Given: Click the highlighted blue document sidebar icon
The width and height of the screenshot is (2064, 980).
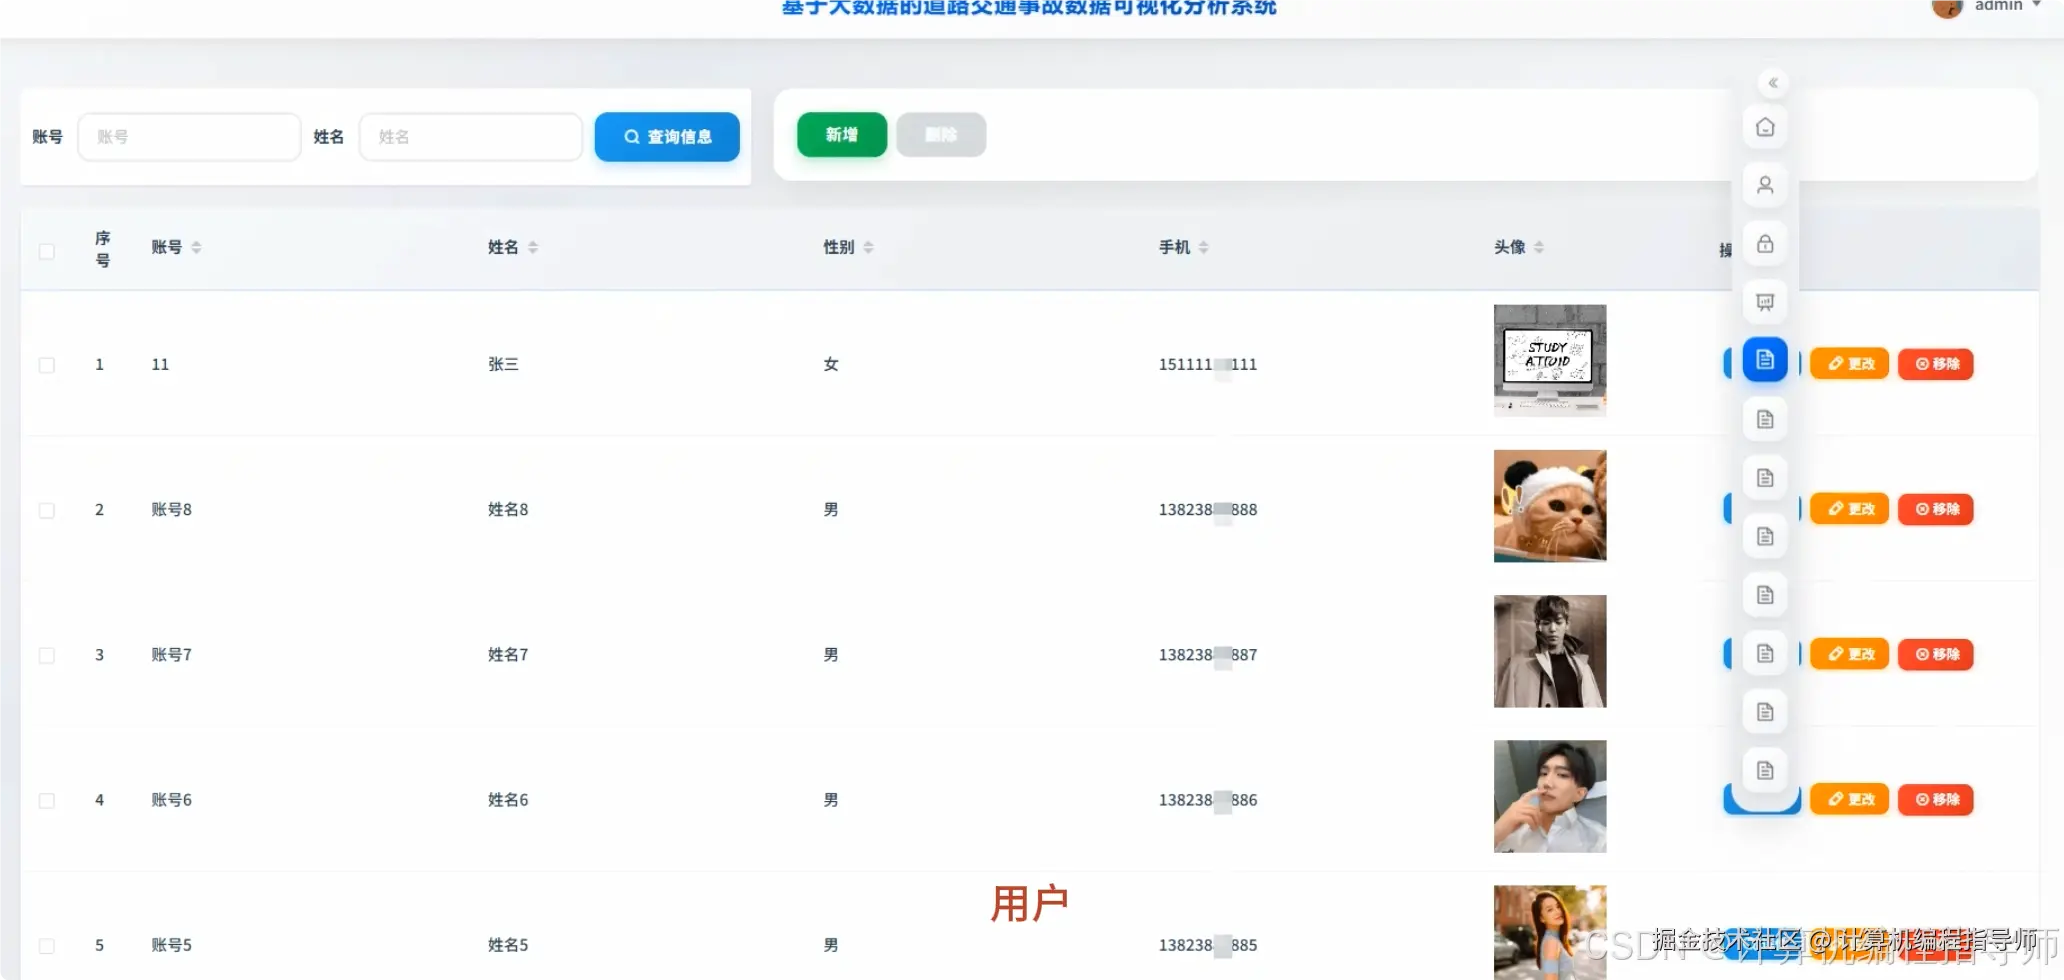Looking at the screenshot, I should (1765, 360).
